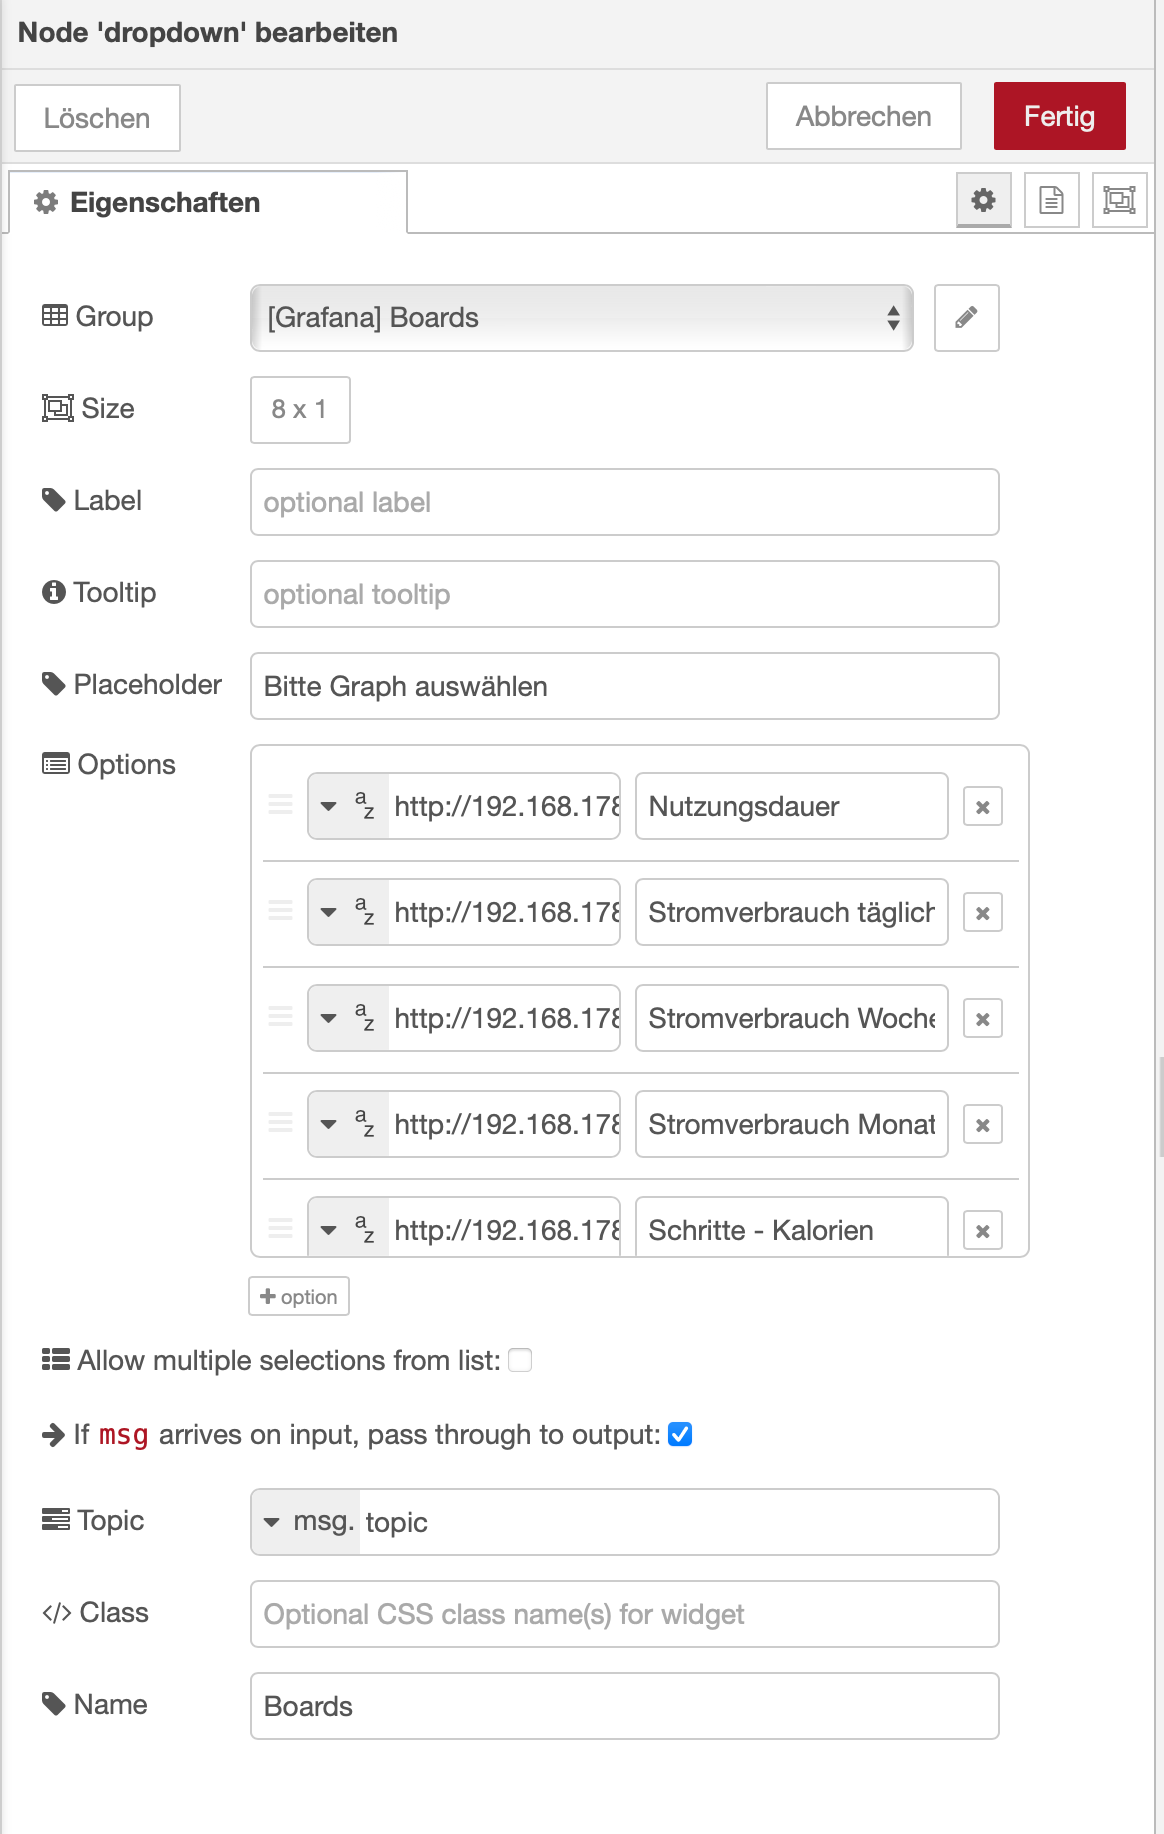Edit the URL value of Nutzungsdauer option

tap(504, 806)
